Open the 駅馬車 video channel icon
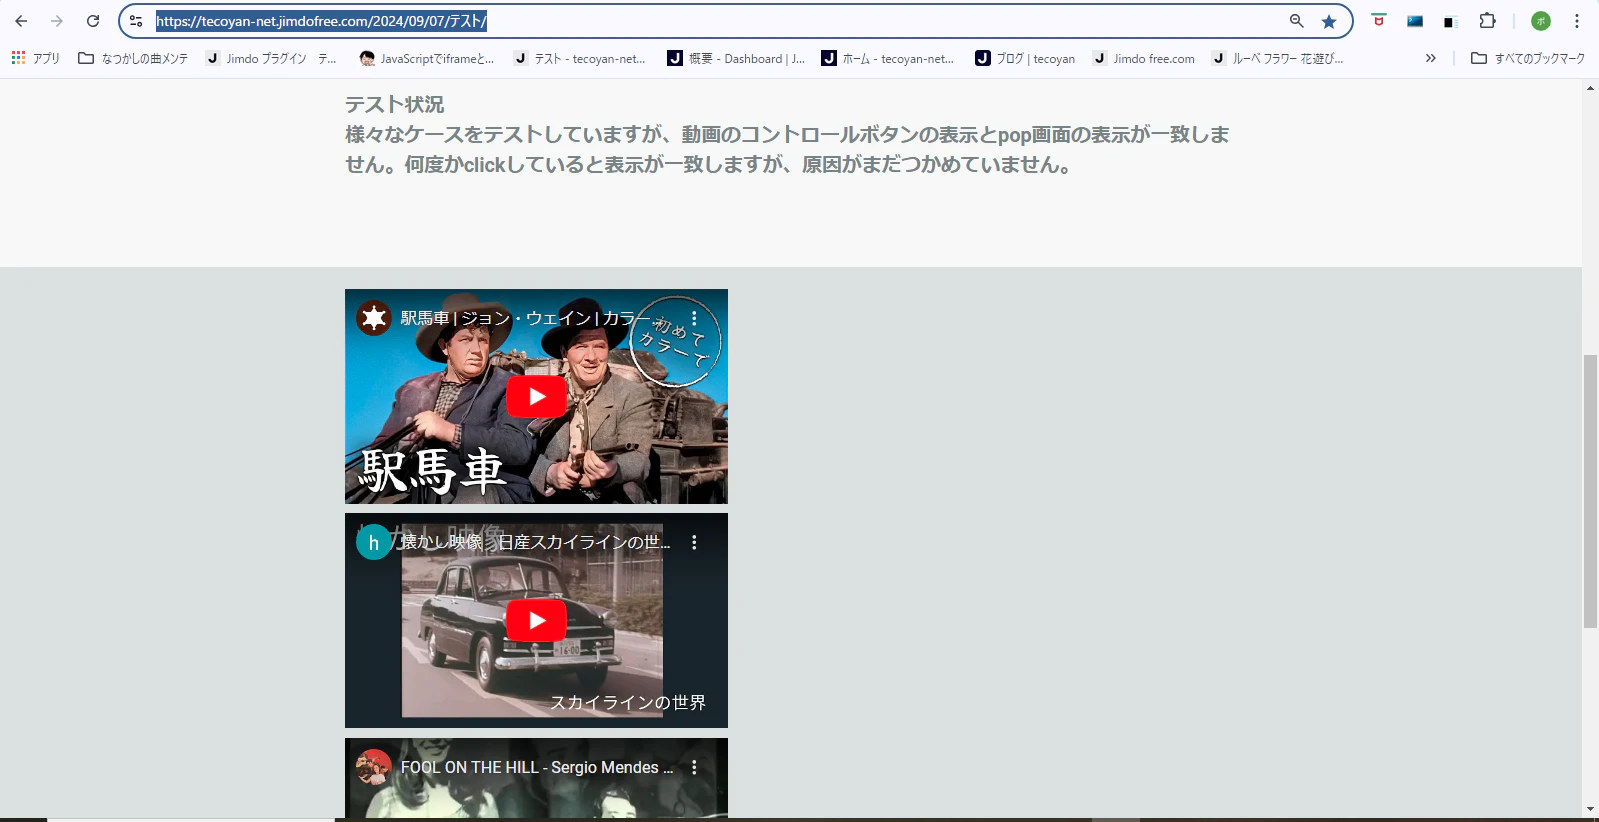 click(374, 318)
